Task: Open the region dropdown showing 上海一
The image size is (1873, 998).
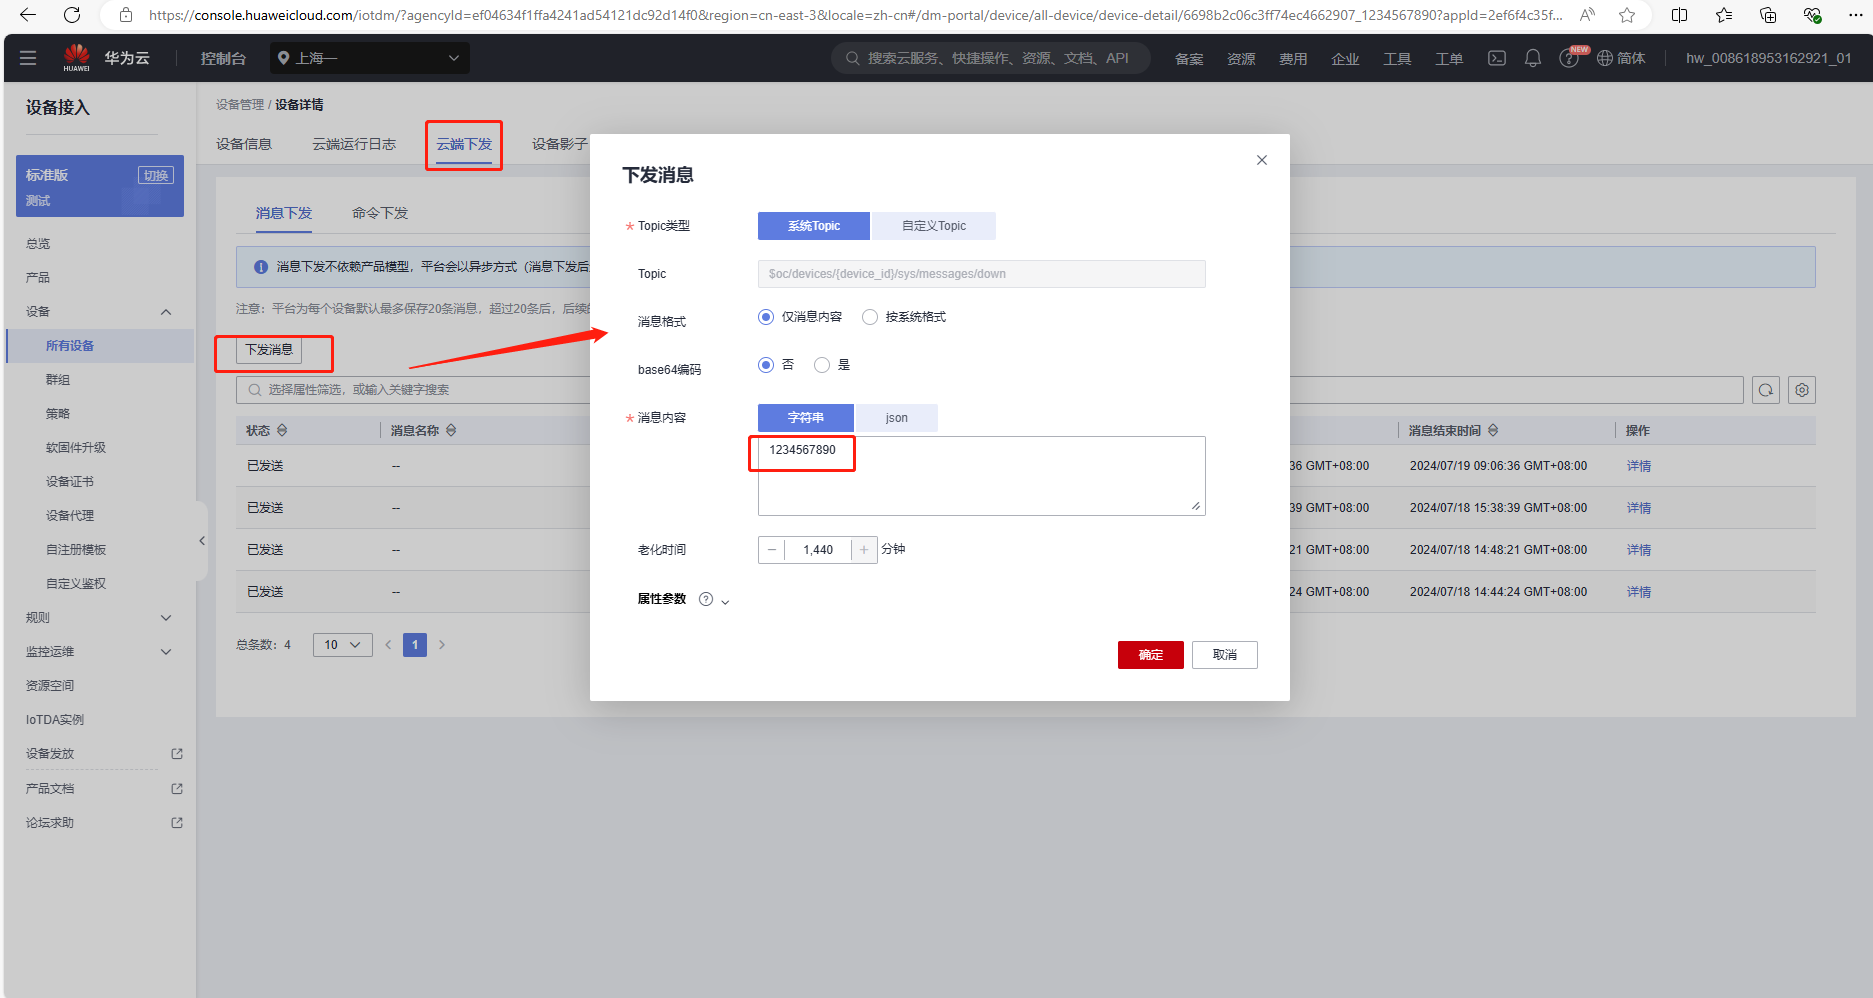Action: 369,58
